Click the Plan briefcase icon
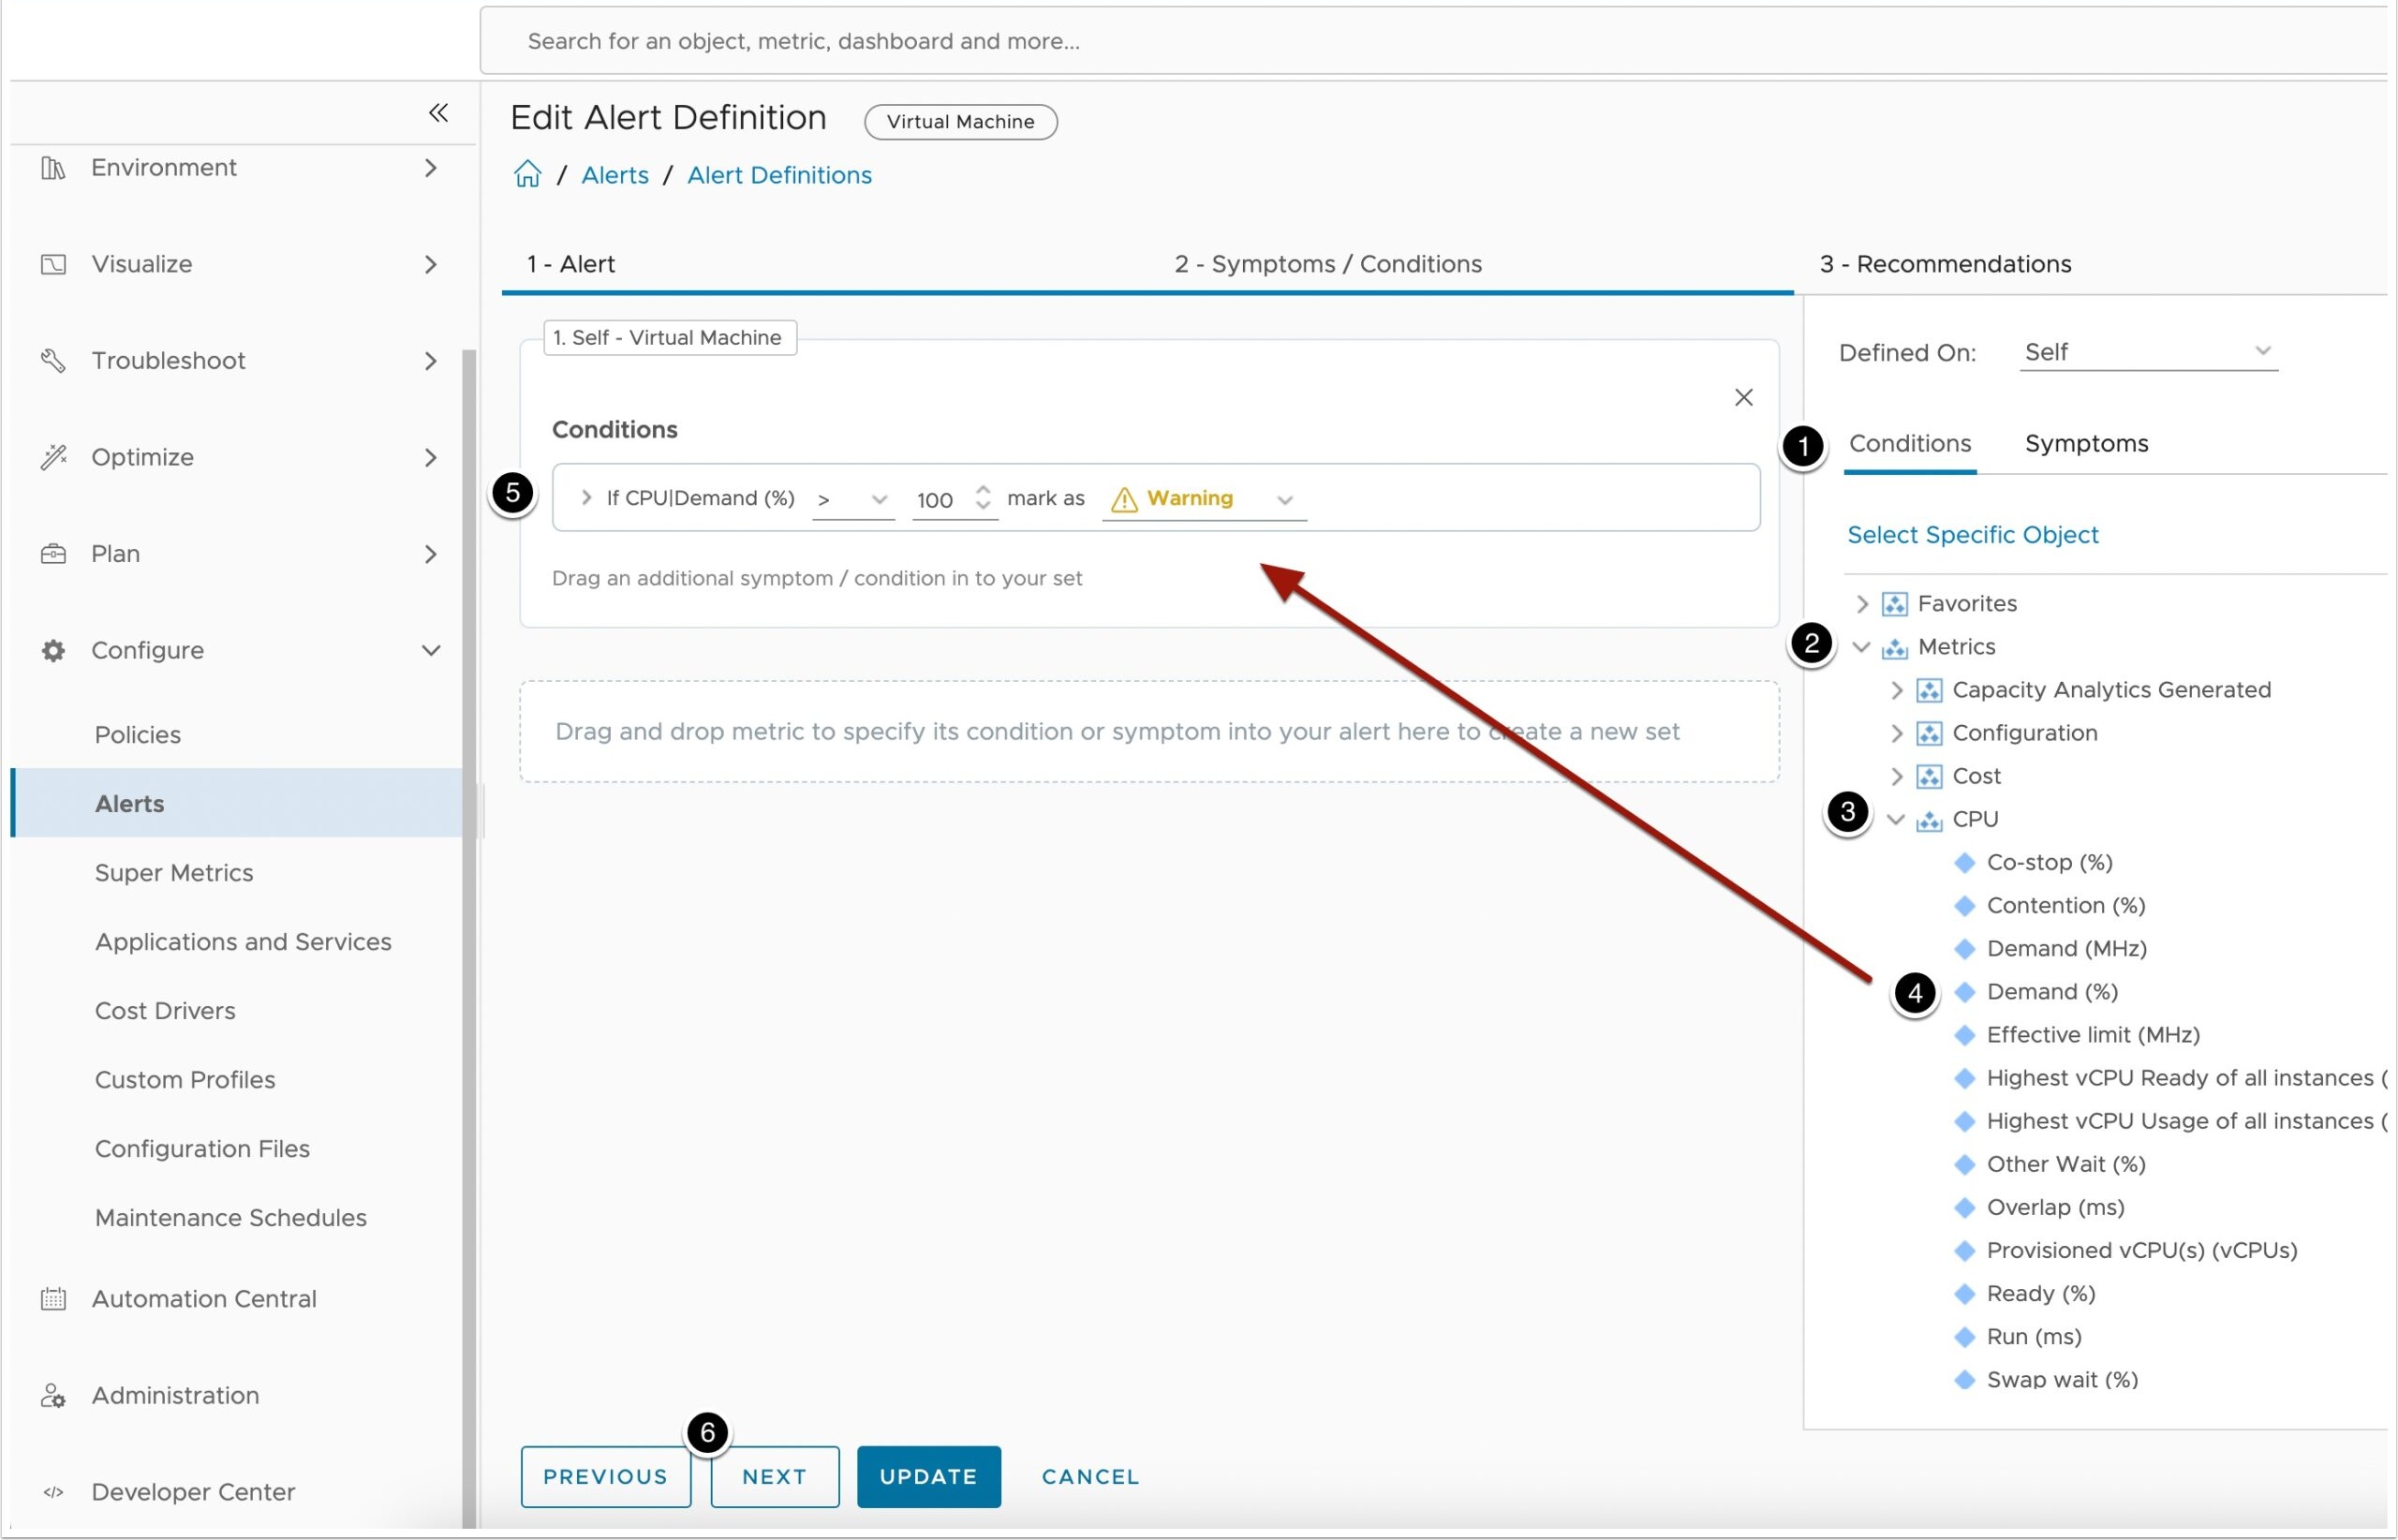The width and height of the screenshot is (2398, 1540). coord(53,554)
